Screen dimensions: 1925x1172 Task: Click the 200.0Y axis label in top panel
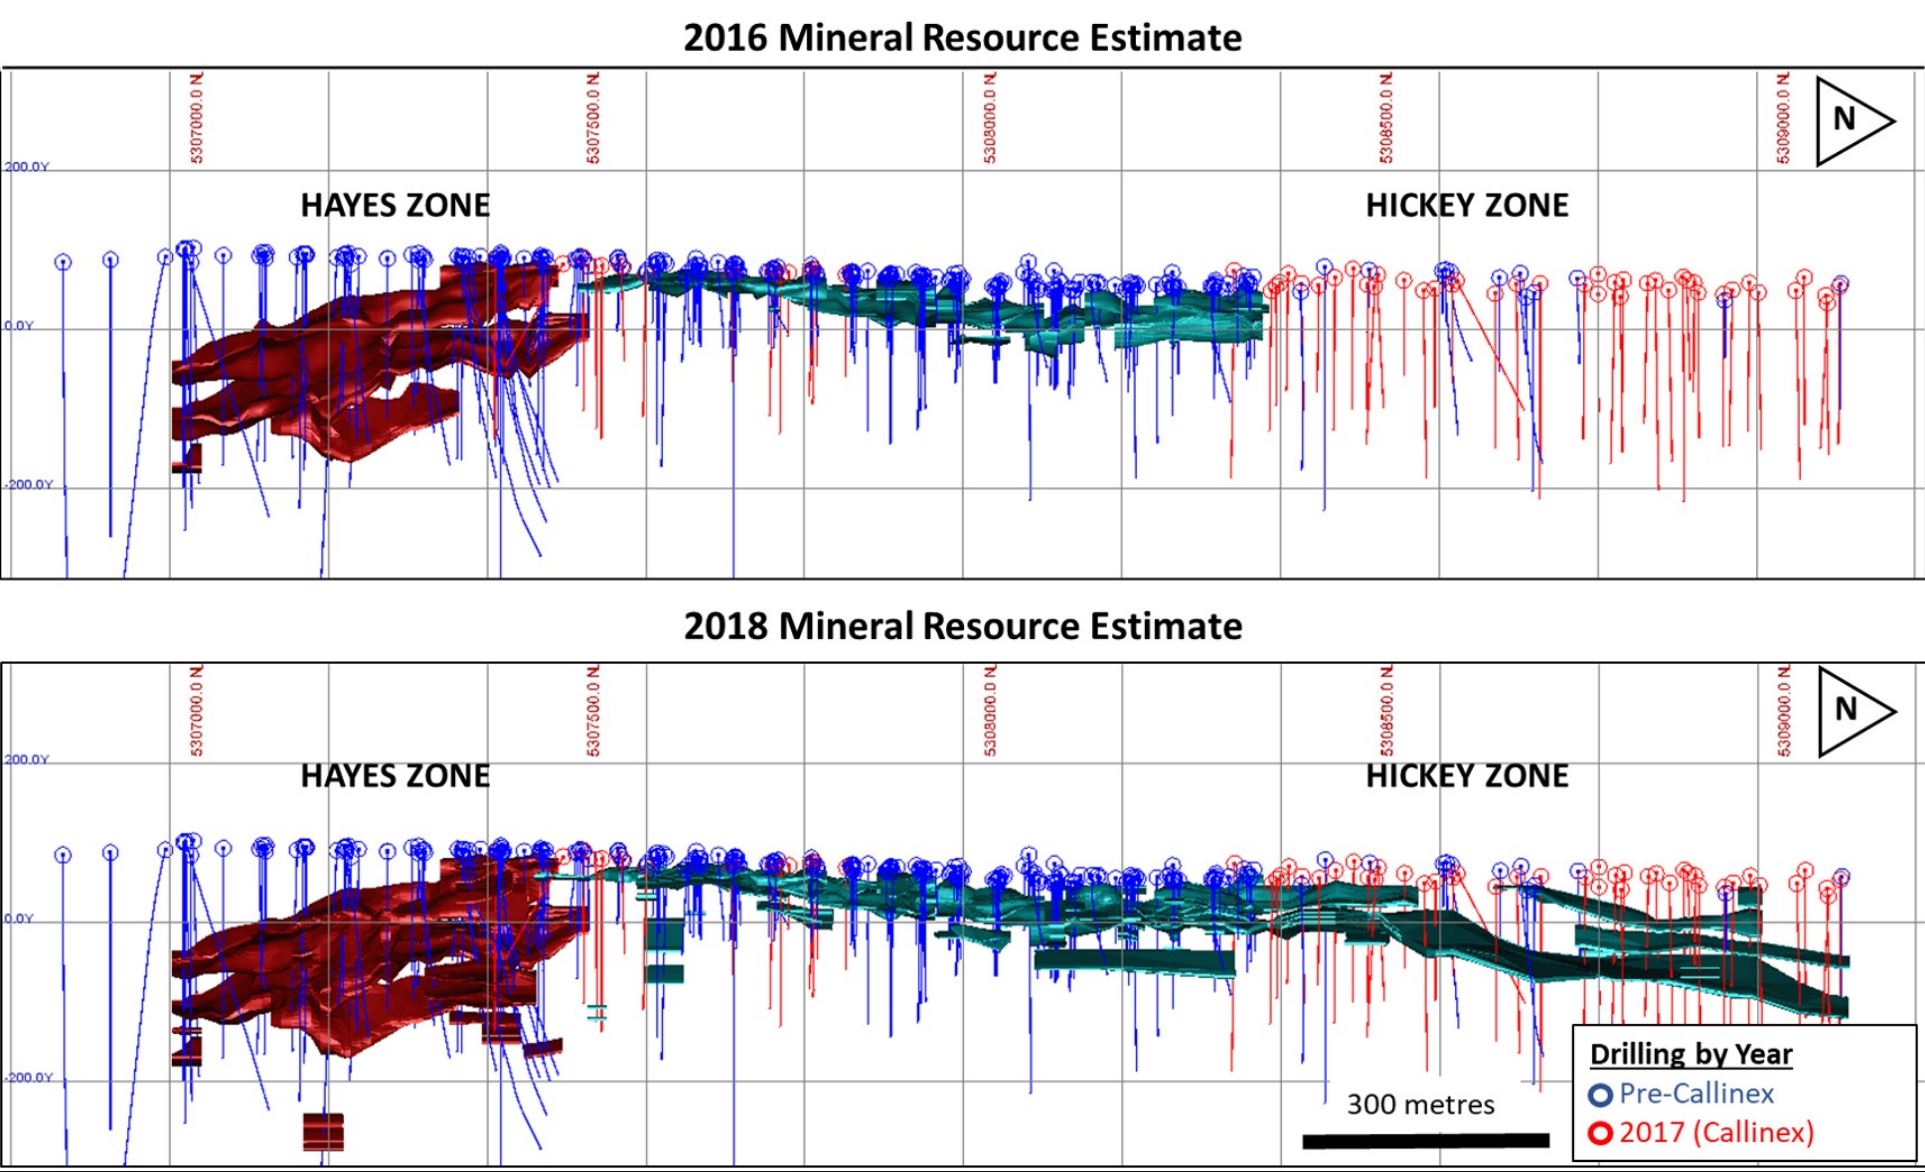(26, 167)
